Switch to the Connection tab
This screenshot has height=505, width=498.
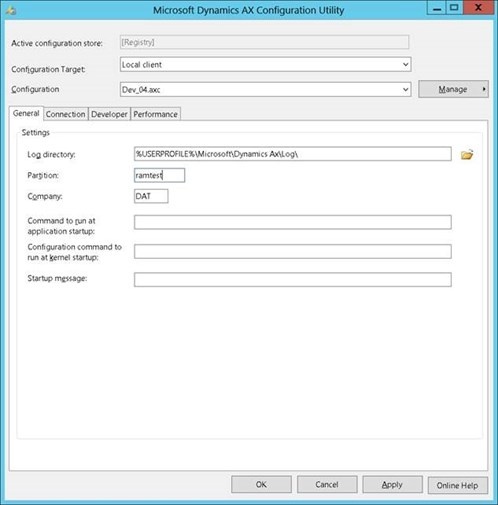65,114
